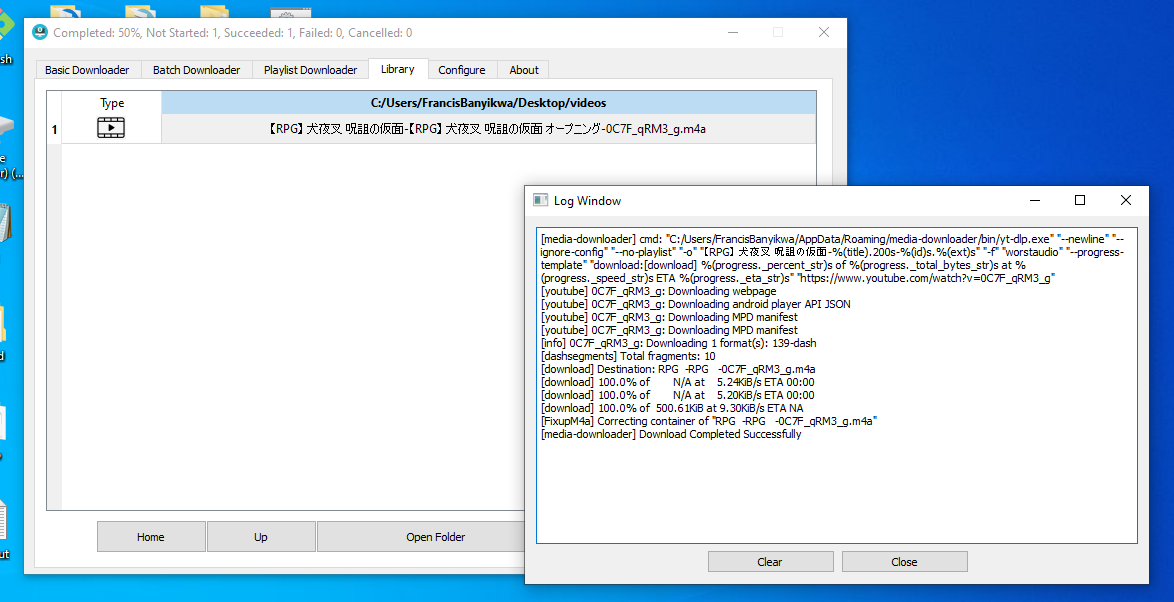Maximize the Log Window
1174x602 pixels.
[x=1080, y=200]
